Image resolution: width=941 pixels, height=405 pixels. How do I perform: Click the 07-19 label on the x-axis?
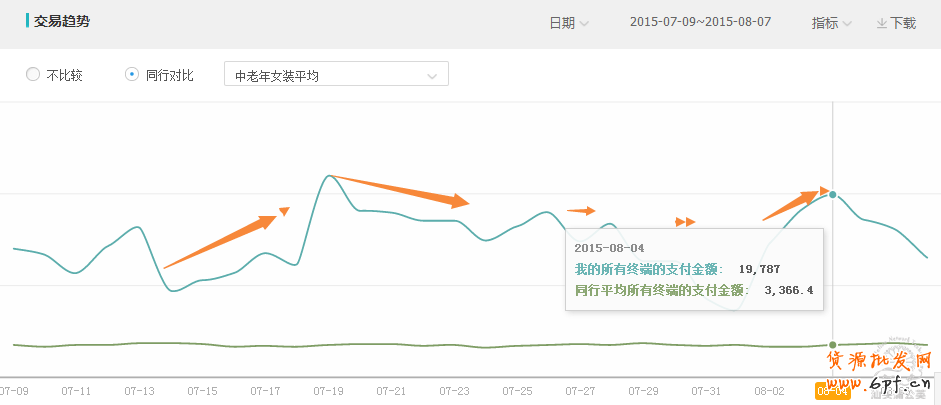point(329,391)
